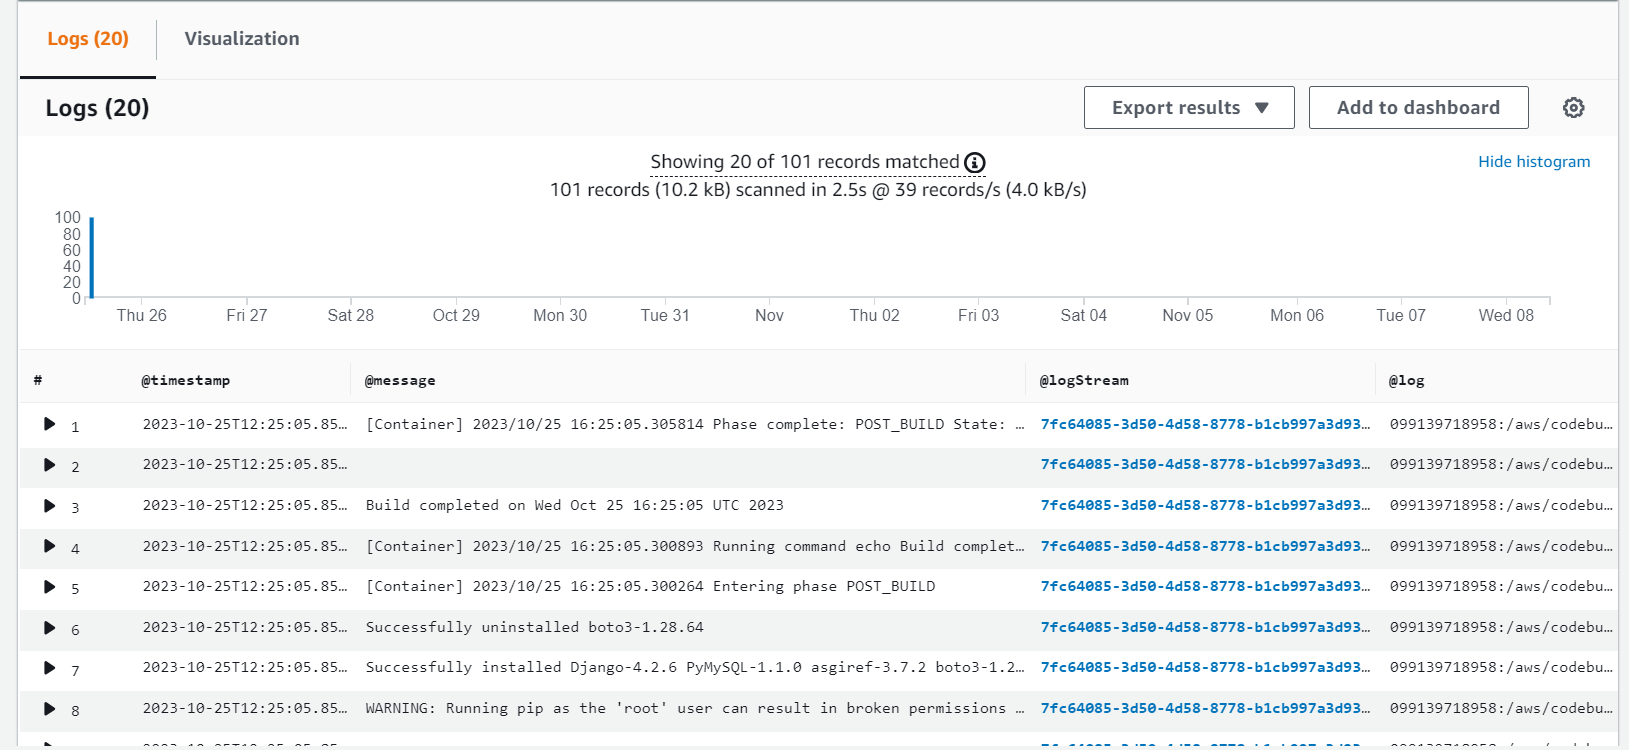Click 'WARNING: Running pip as the root' message
The image size is (1629, 750).
click(695, 709)
